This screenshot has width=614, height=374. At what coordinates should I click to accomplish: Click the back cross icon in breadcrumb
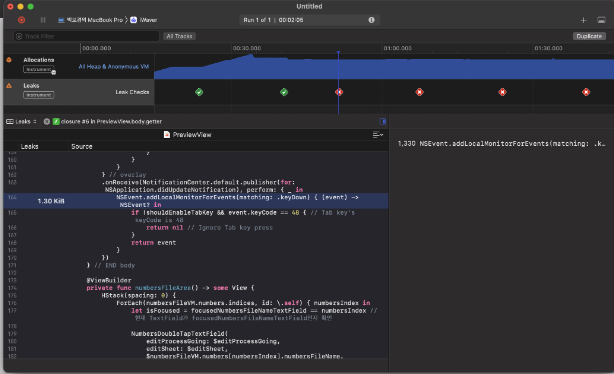pos(47,122)
